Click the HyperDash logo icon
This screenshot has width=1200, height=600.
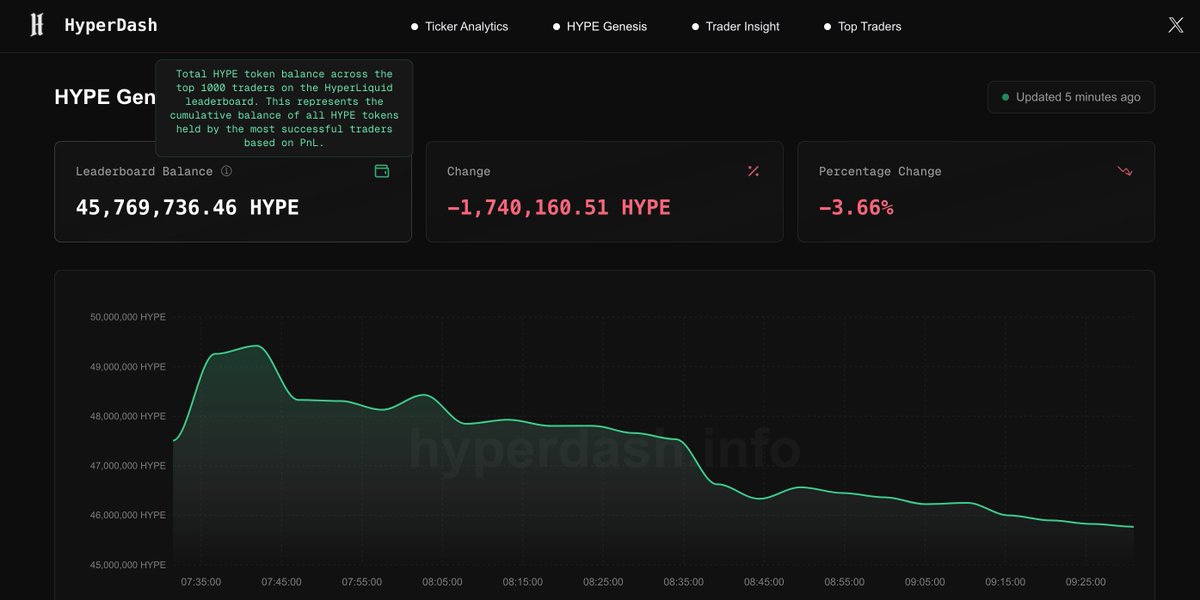pos(38,25)
